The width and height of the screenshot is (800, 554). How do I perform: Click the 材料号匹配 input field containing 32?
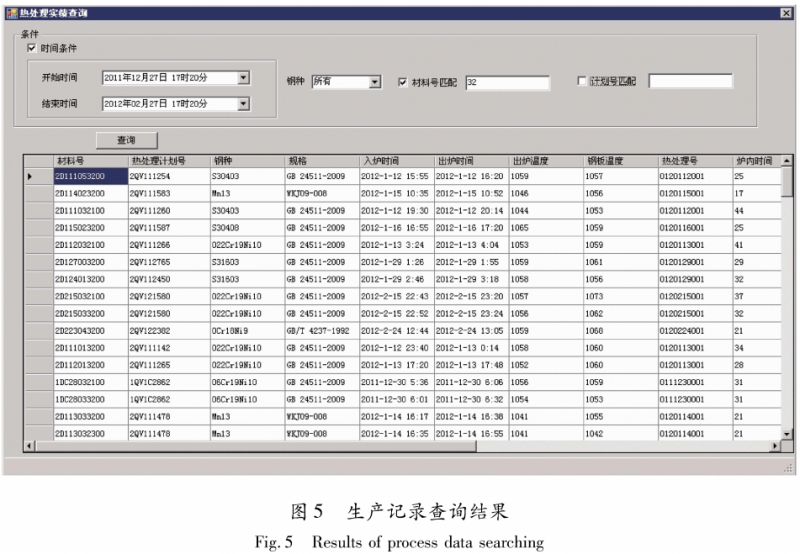(506, 82)
